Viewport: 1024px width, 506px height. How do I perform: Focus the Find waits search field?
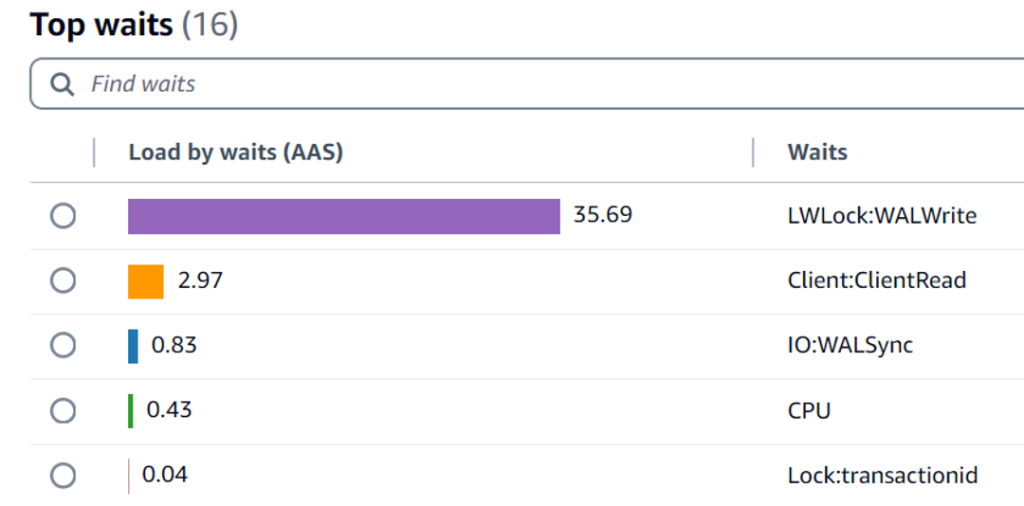coord(527,84)
